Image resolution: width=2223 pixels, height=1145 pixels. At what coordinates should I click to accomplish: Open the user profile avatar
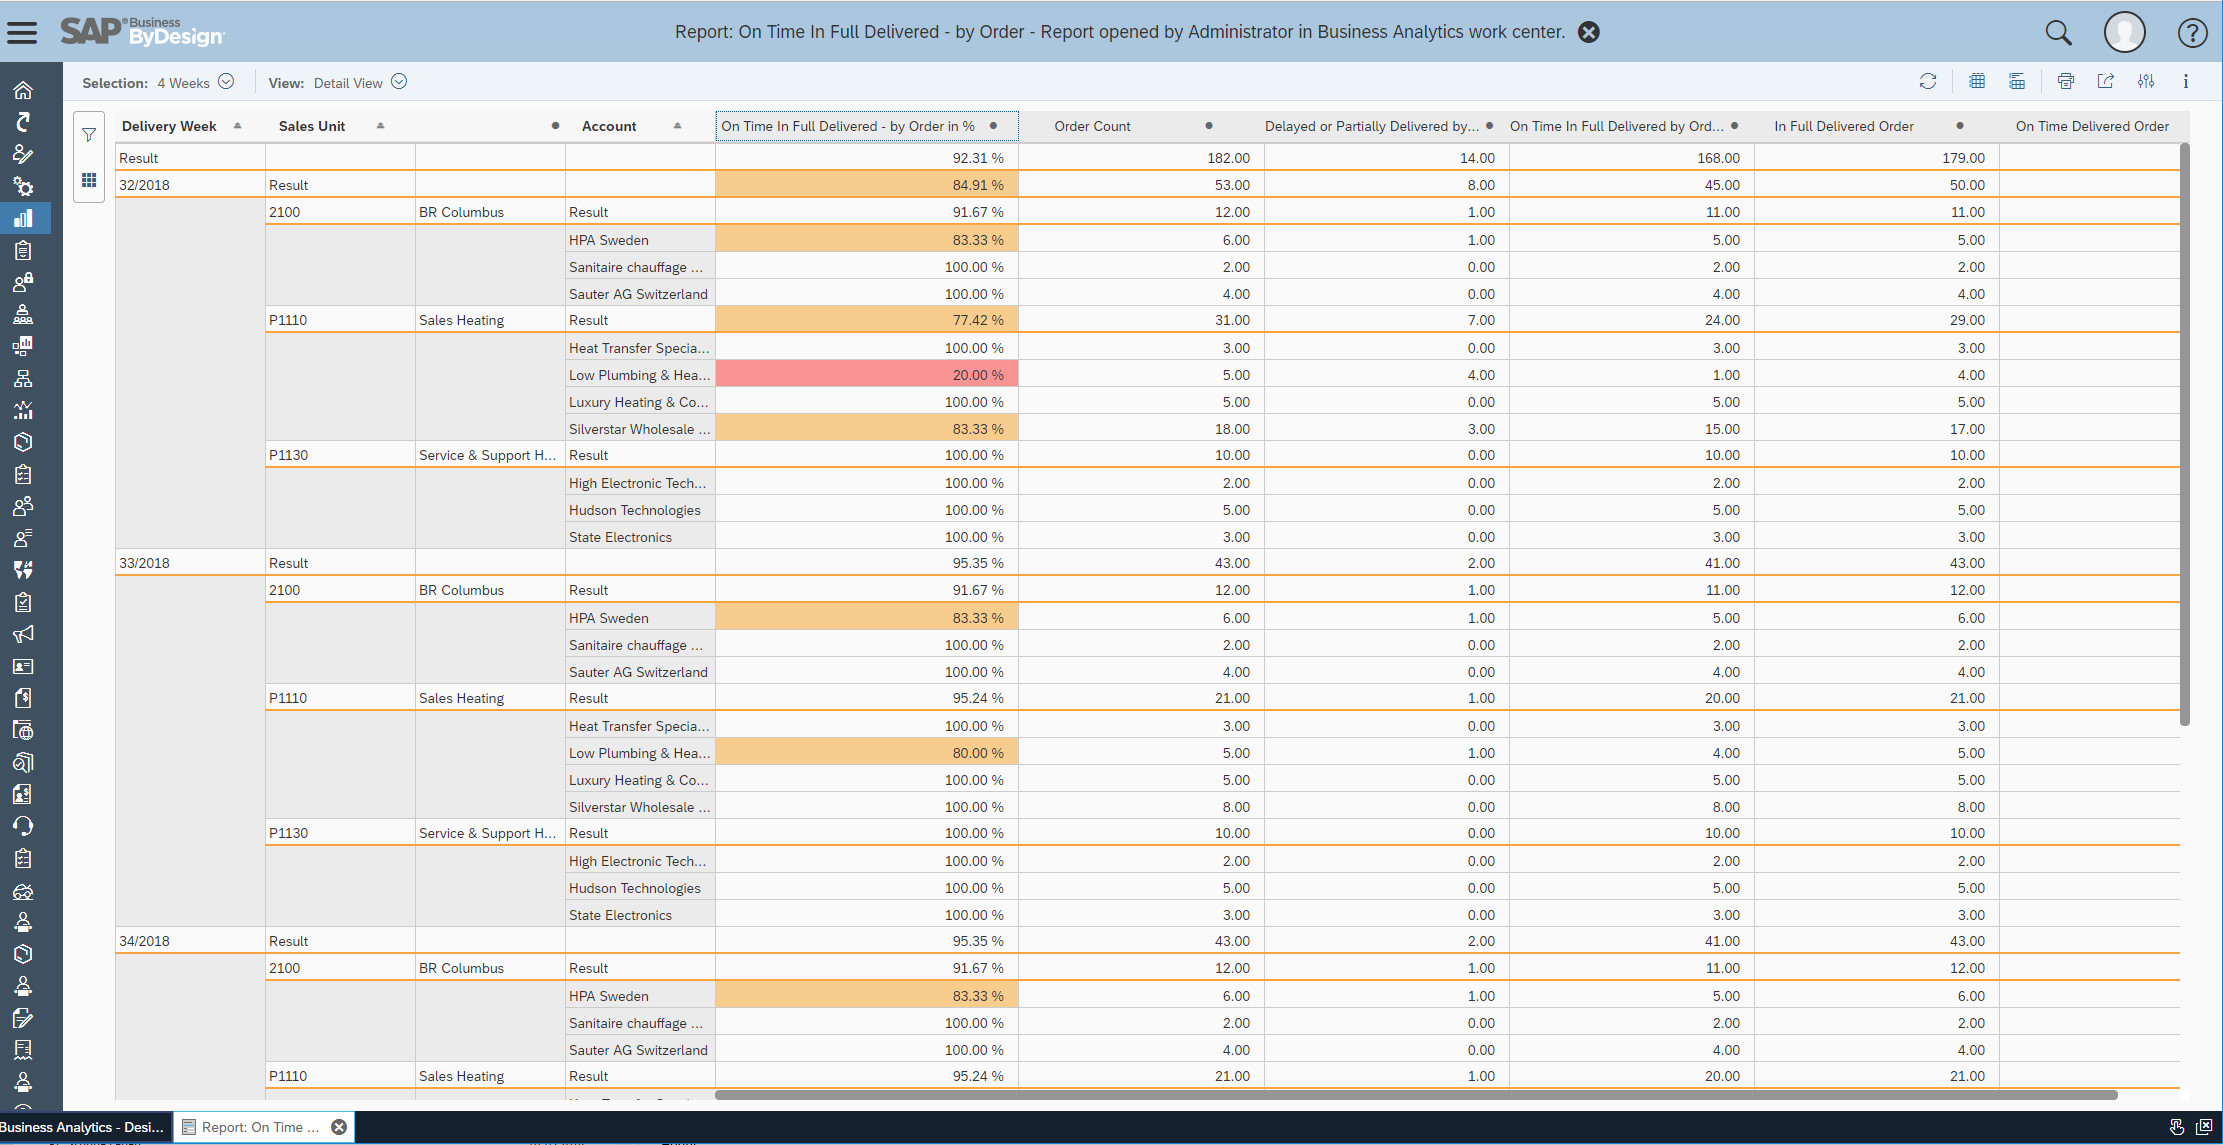(x=2125, y=33)
